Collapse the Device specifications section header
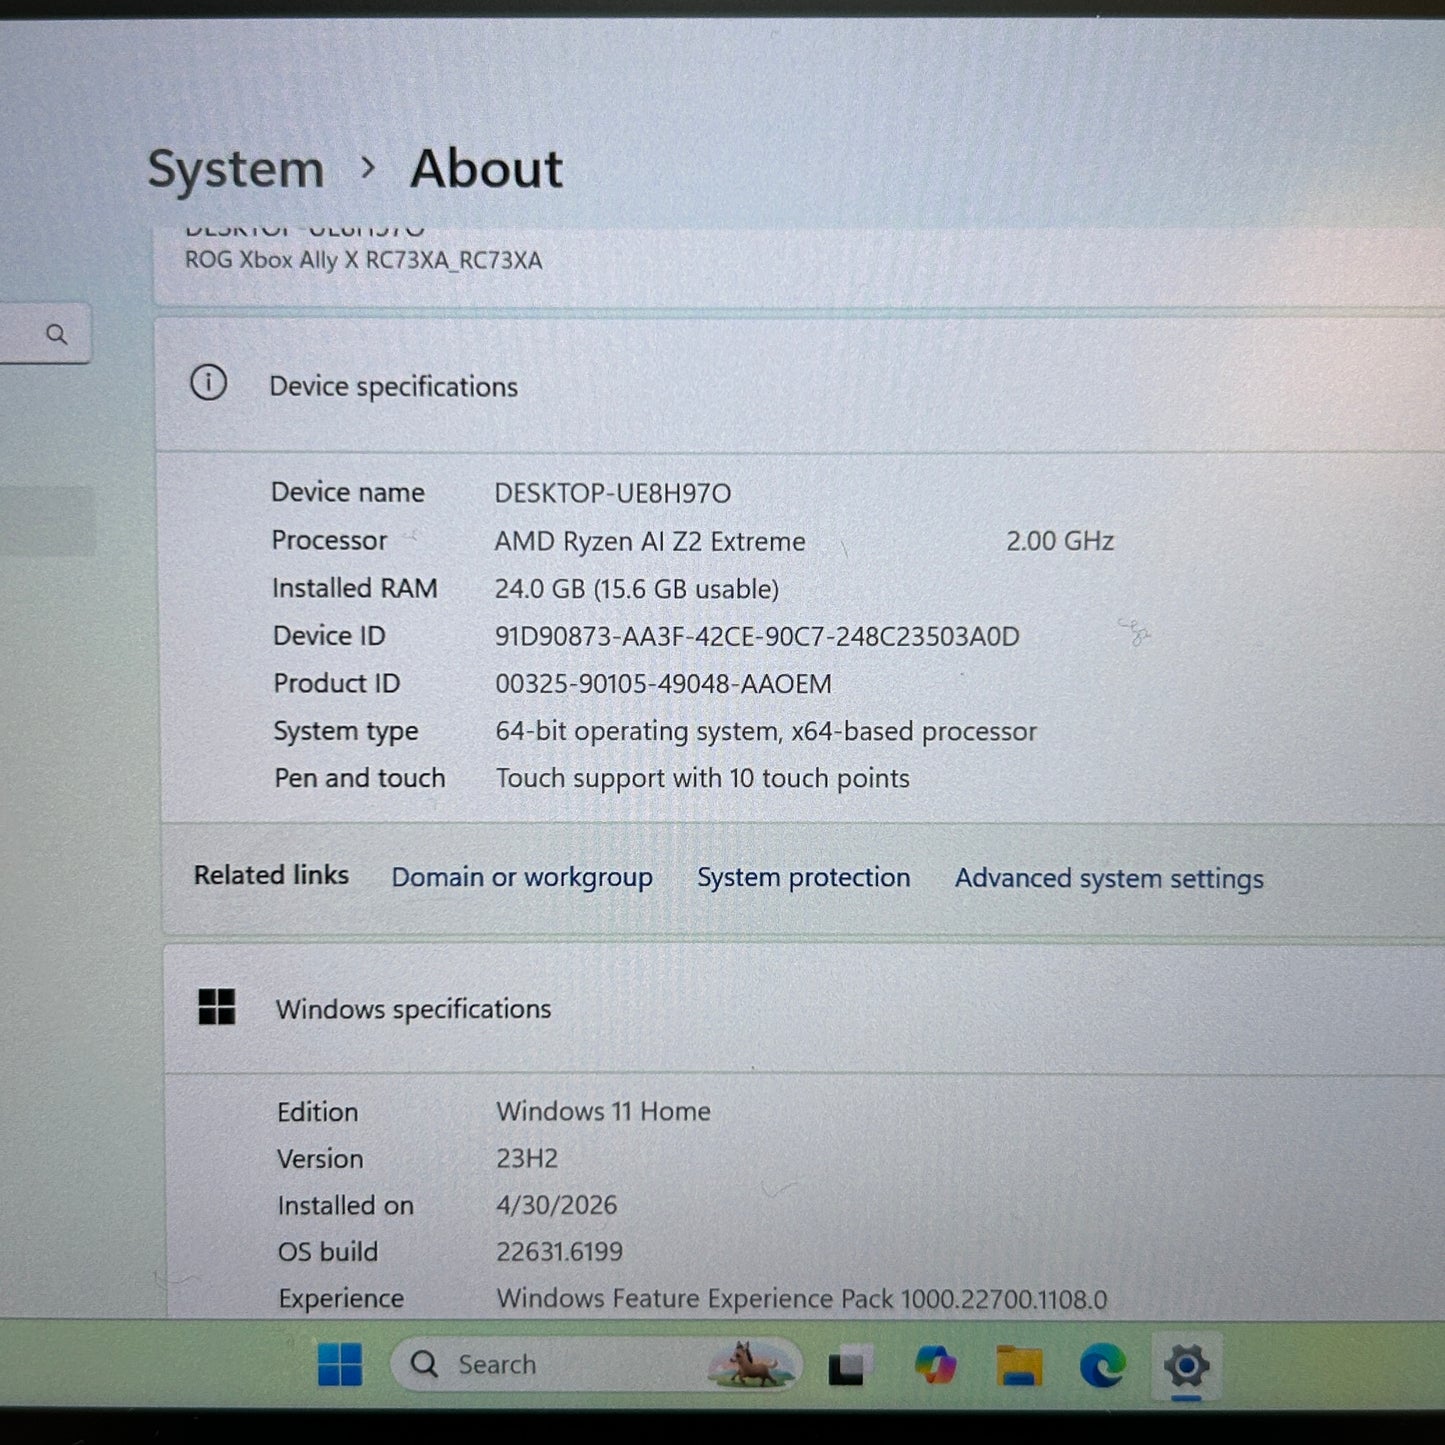The image size is (1445, 1445). (x=800, y=385)
